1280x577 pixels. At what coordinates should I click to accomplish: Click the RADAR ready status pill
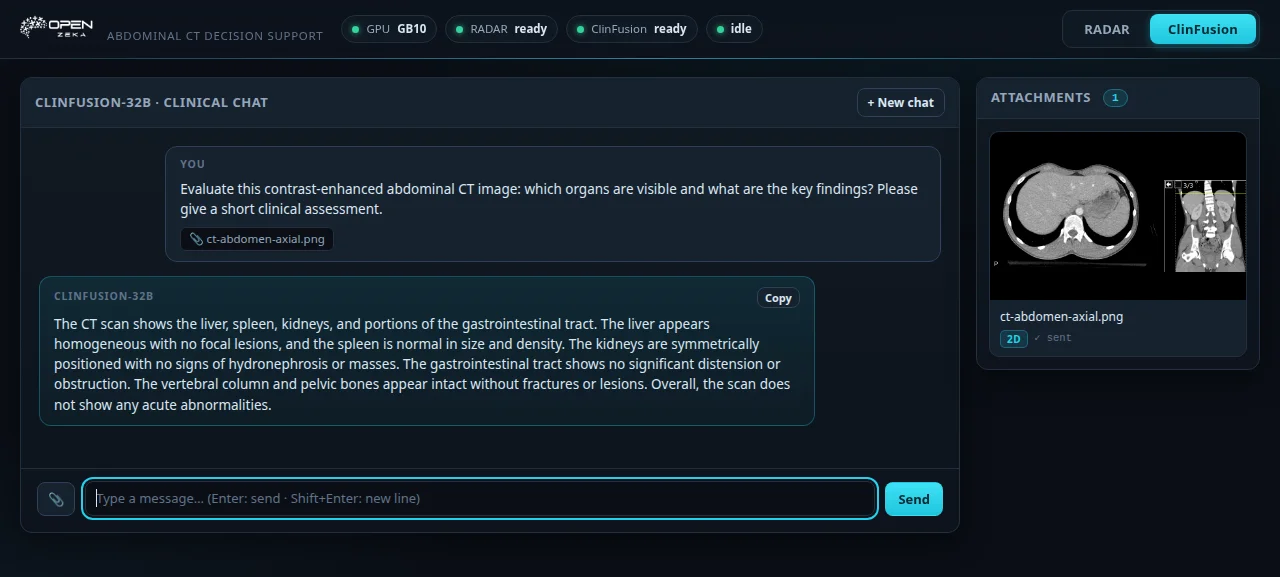(x=501, y=29)
